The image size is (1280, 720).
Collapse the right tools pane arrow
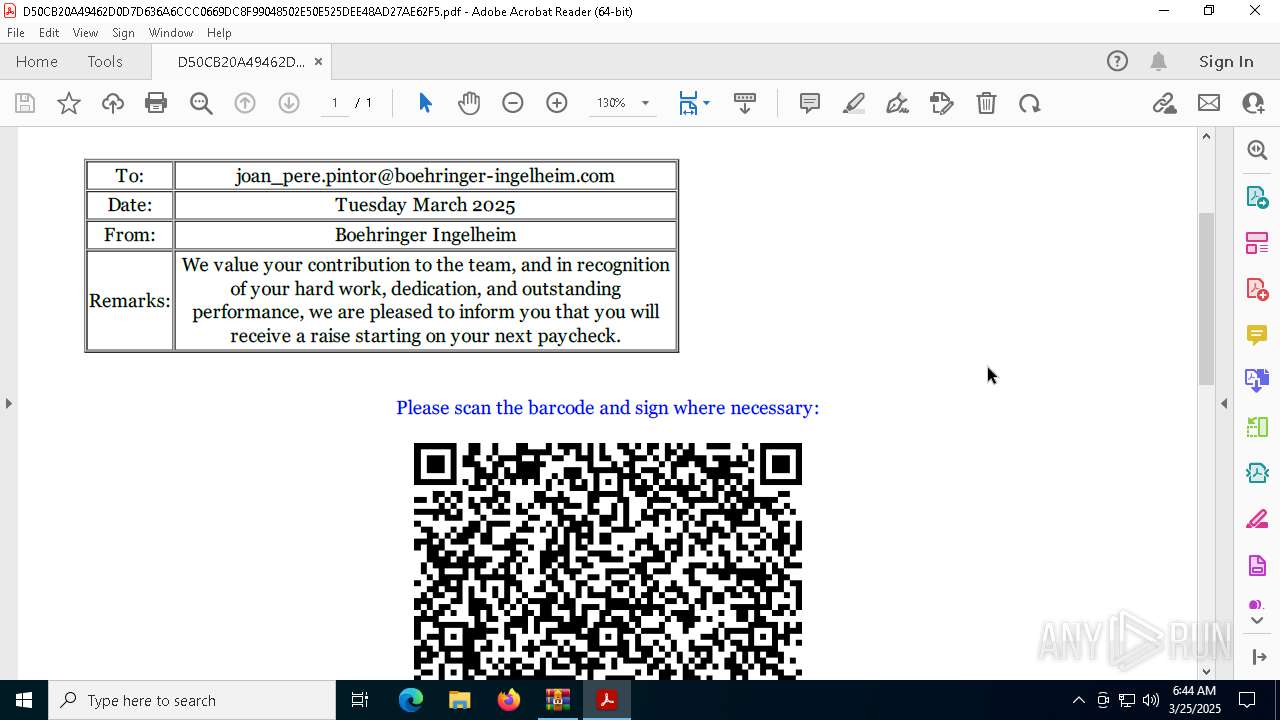pos(1224,403)
